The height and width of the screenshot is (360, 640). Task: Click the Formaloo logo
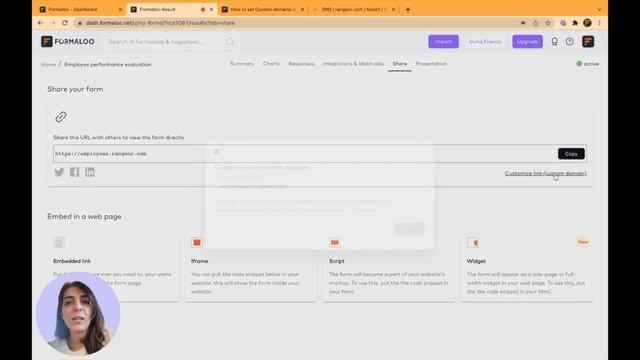point(68,42)
